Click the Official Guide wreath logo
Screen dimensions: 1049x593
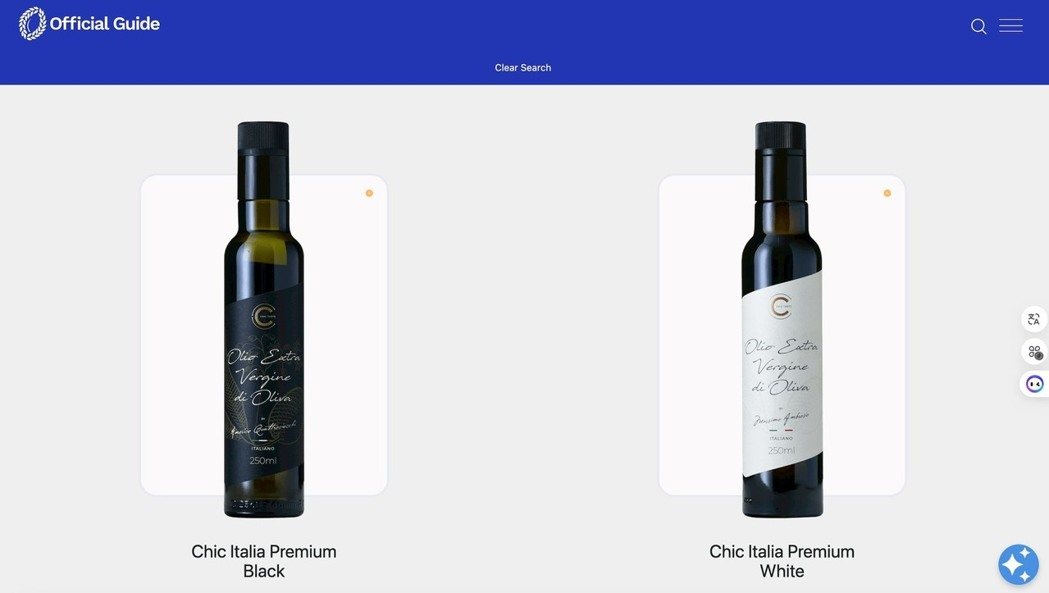pos(32,23)
